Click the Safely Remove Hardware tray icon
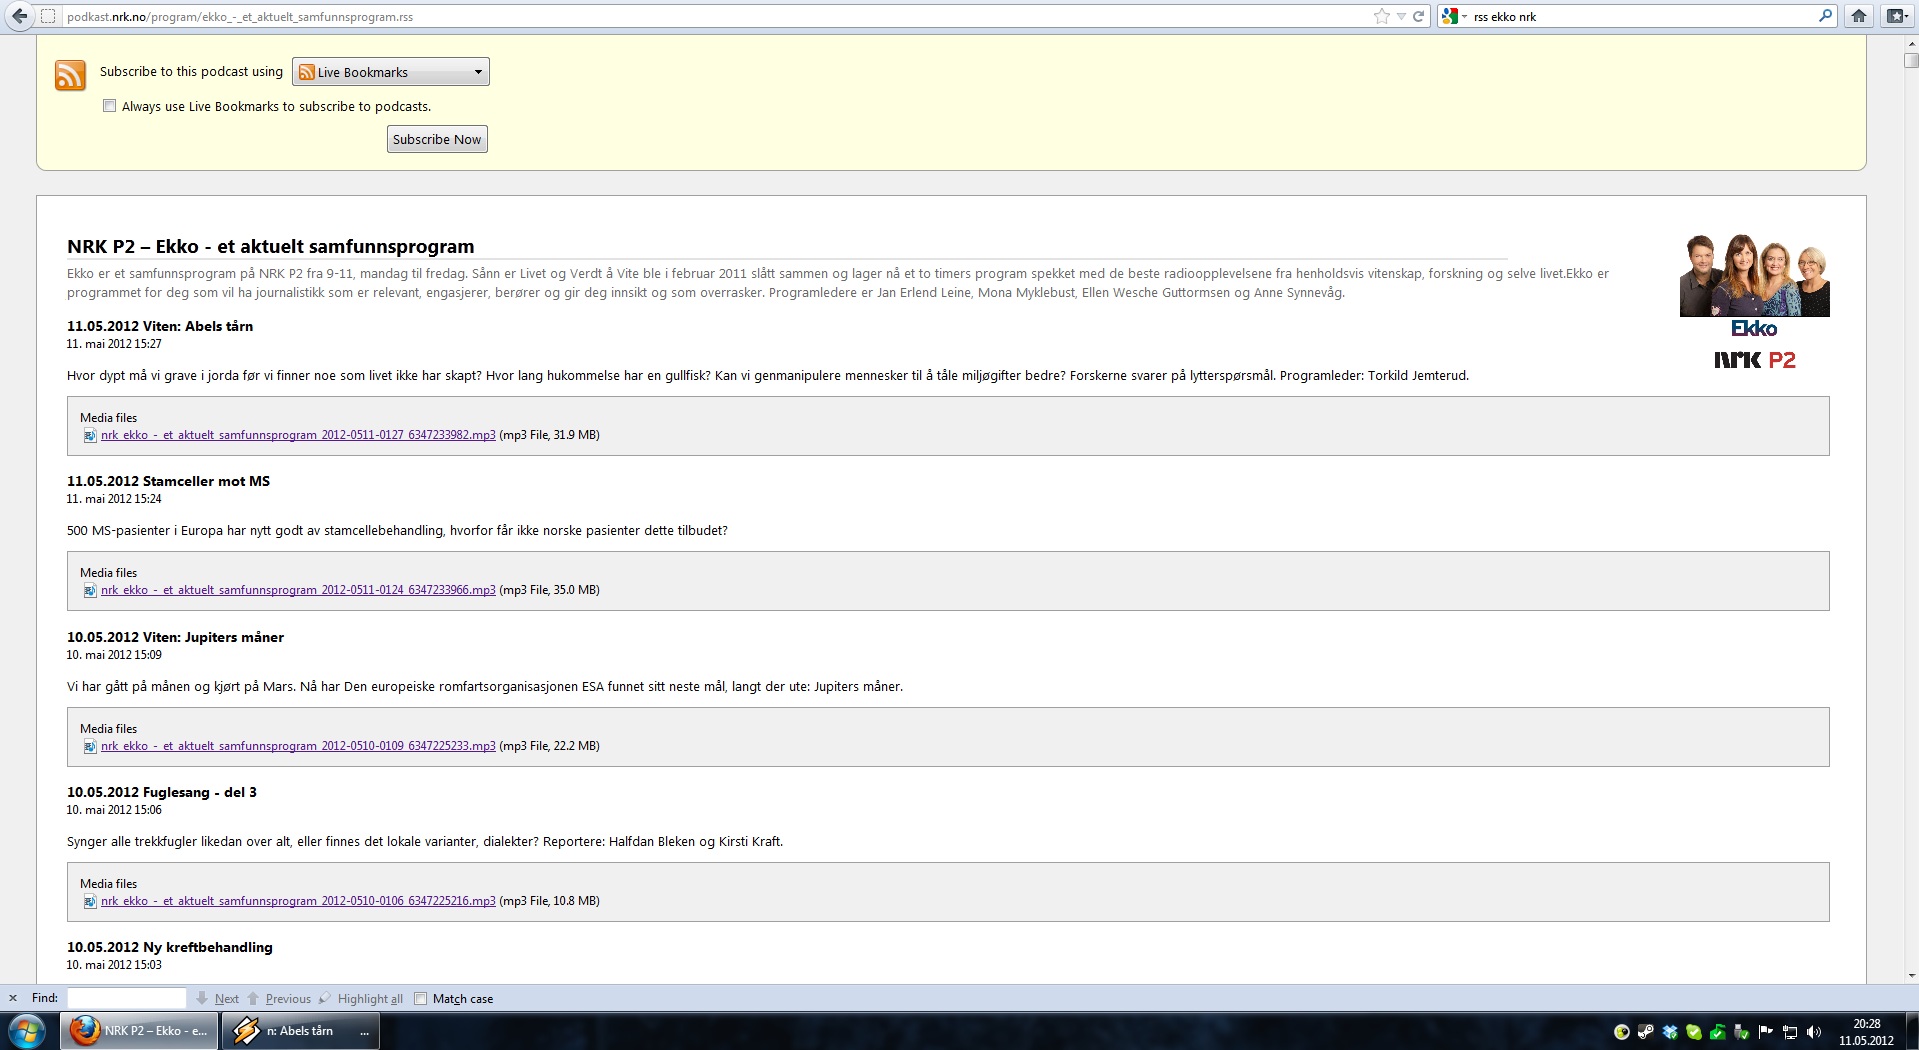The height and width of the screenshot is (1050, 1919). pos(1742,1032)
